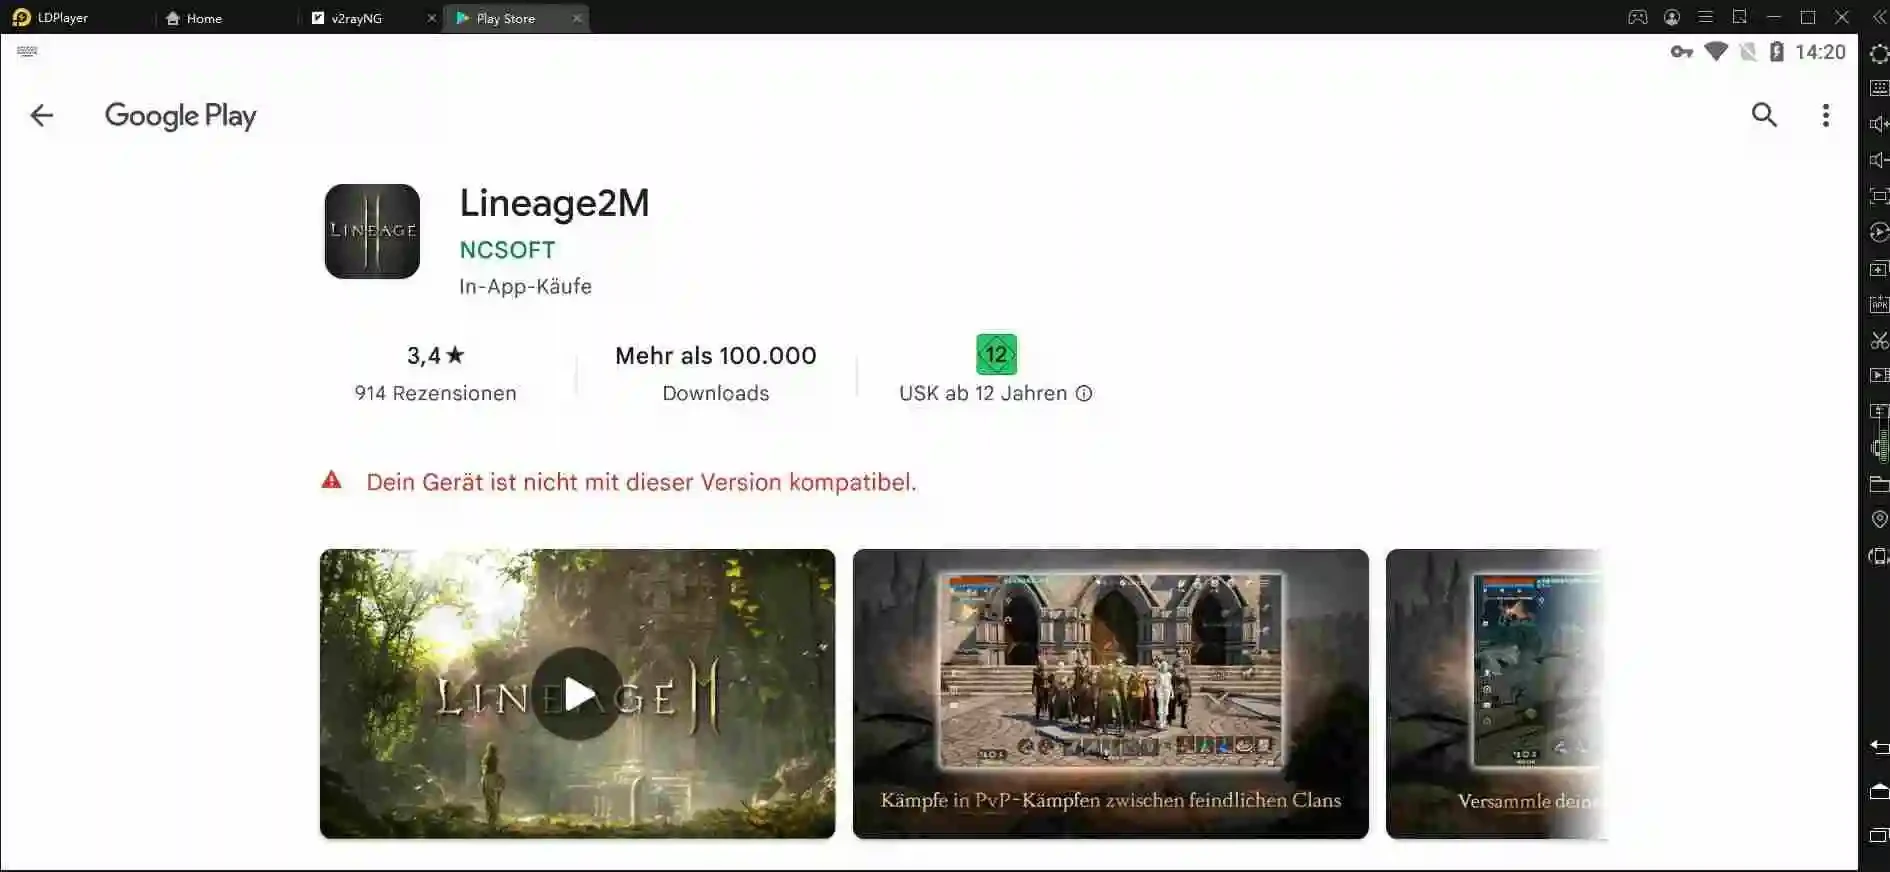
Task: Click the Google Play title logo
Action: tap(180, 116)
